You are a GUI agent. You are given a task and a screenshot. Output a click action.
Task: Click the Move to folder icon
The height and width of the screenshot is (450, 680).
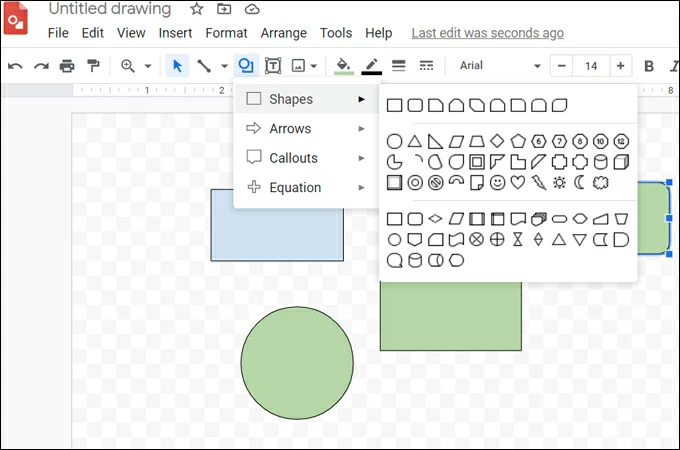(x=224, y=9)
